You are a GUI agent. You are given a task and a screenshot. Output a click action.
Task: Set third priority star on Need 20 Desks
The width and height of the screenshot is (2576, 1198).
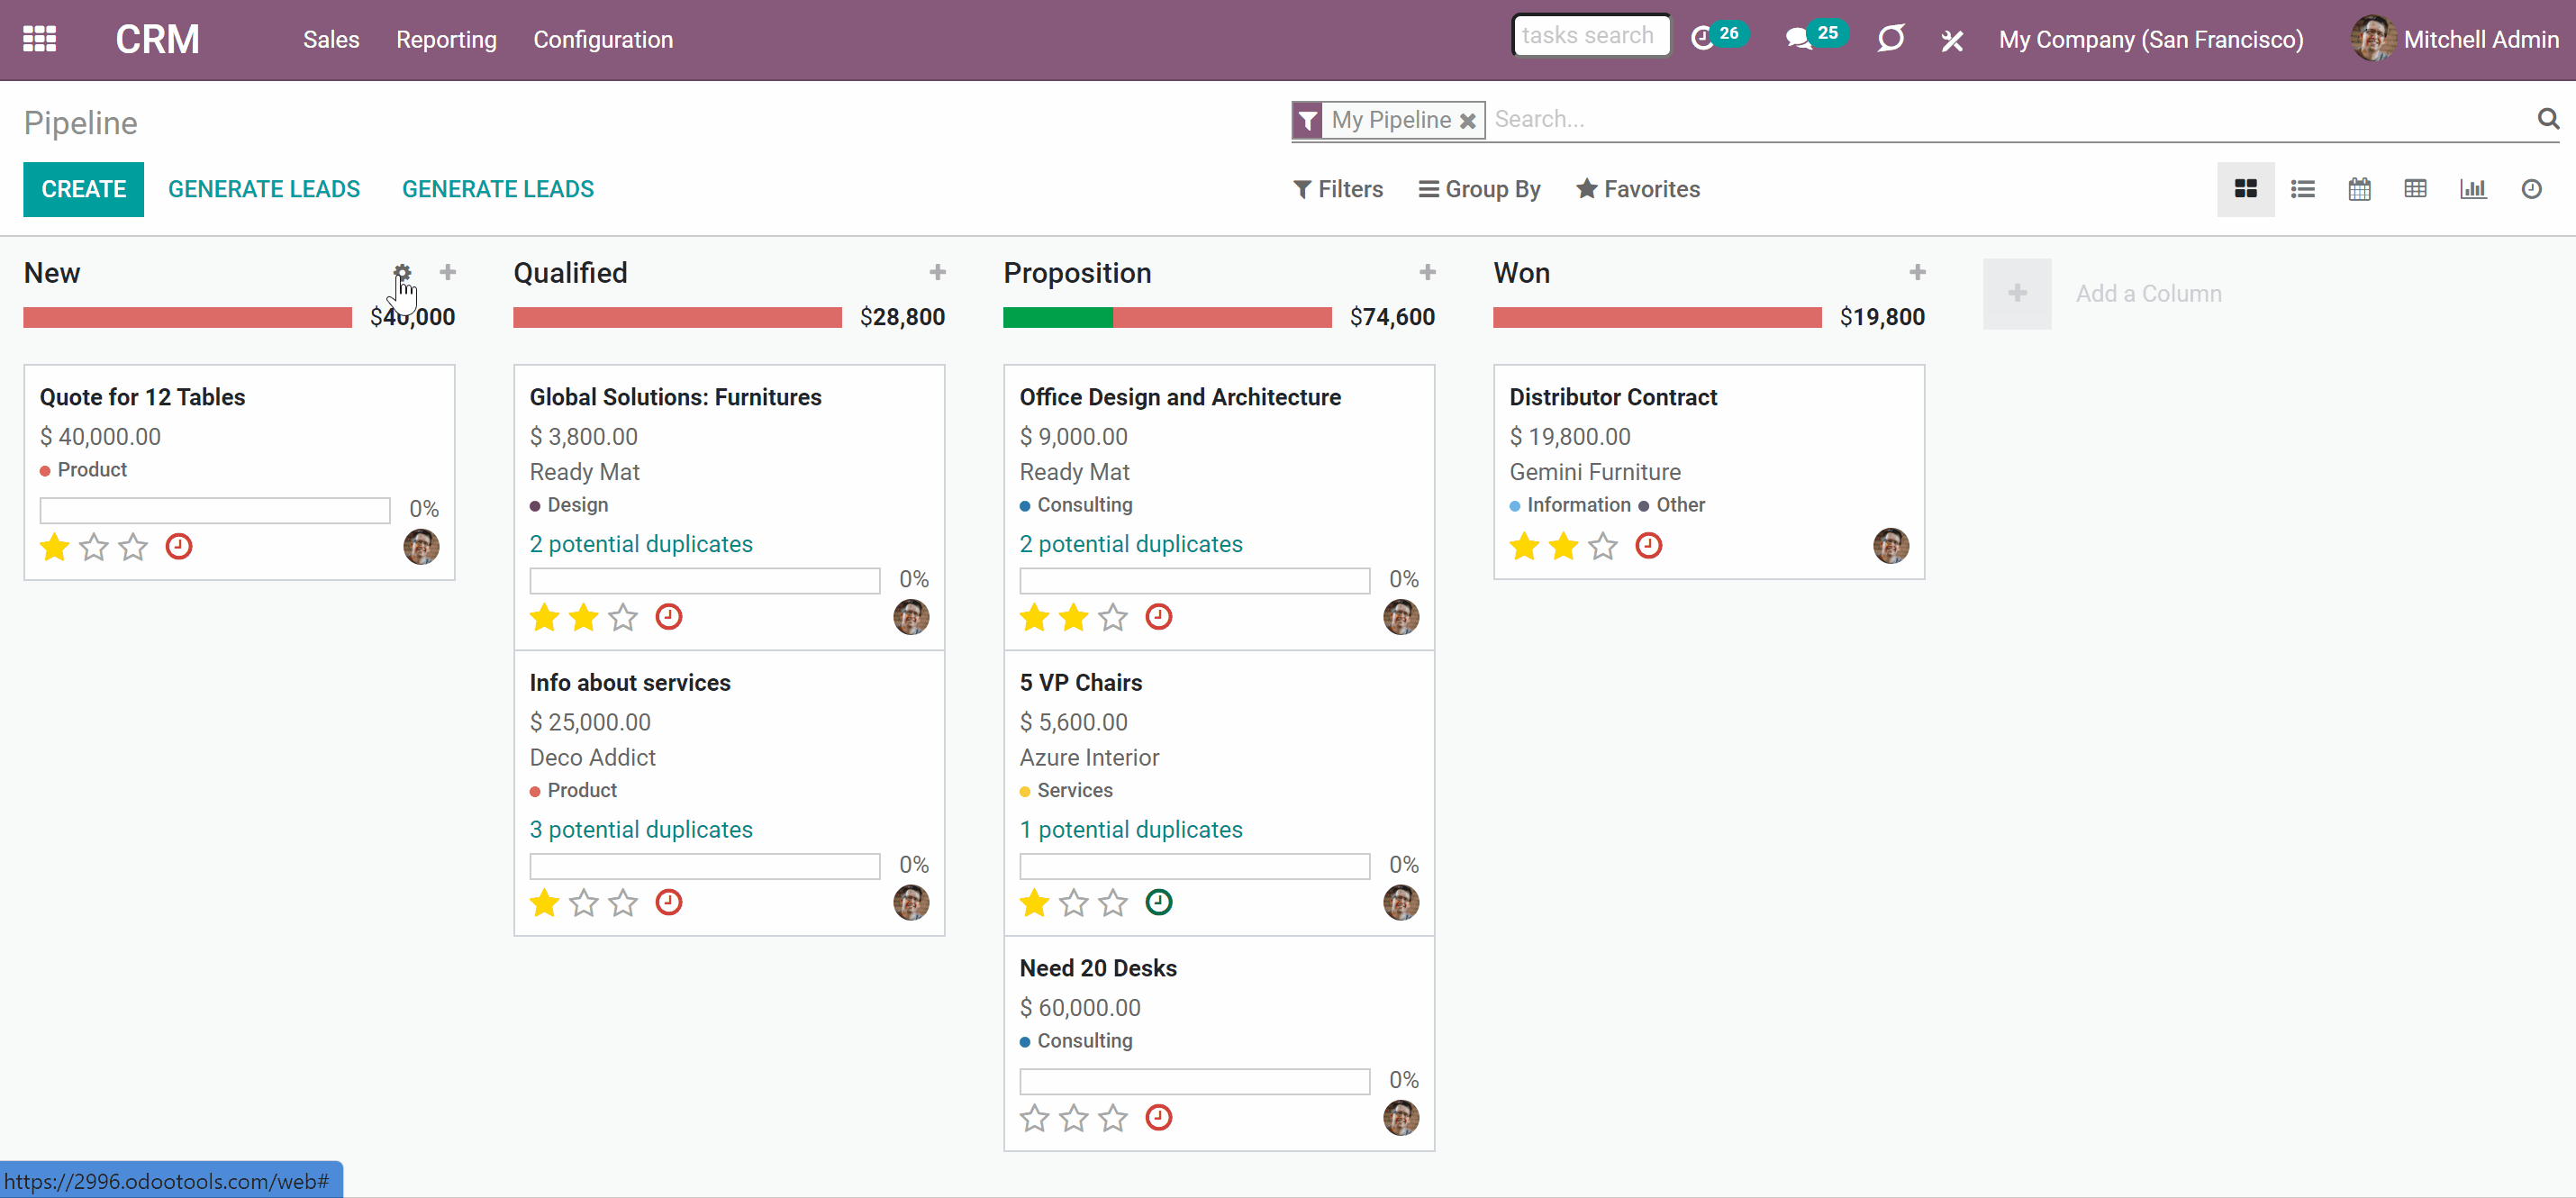coord(1113,1118)
